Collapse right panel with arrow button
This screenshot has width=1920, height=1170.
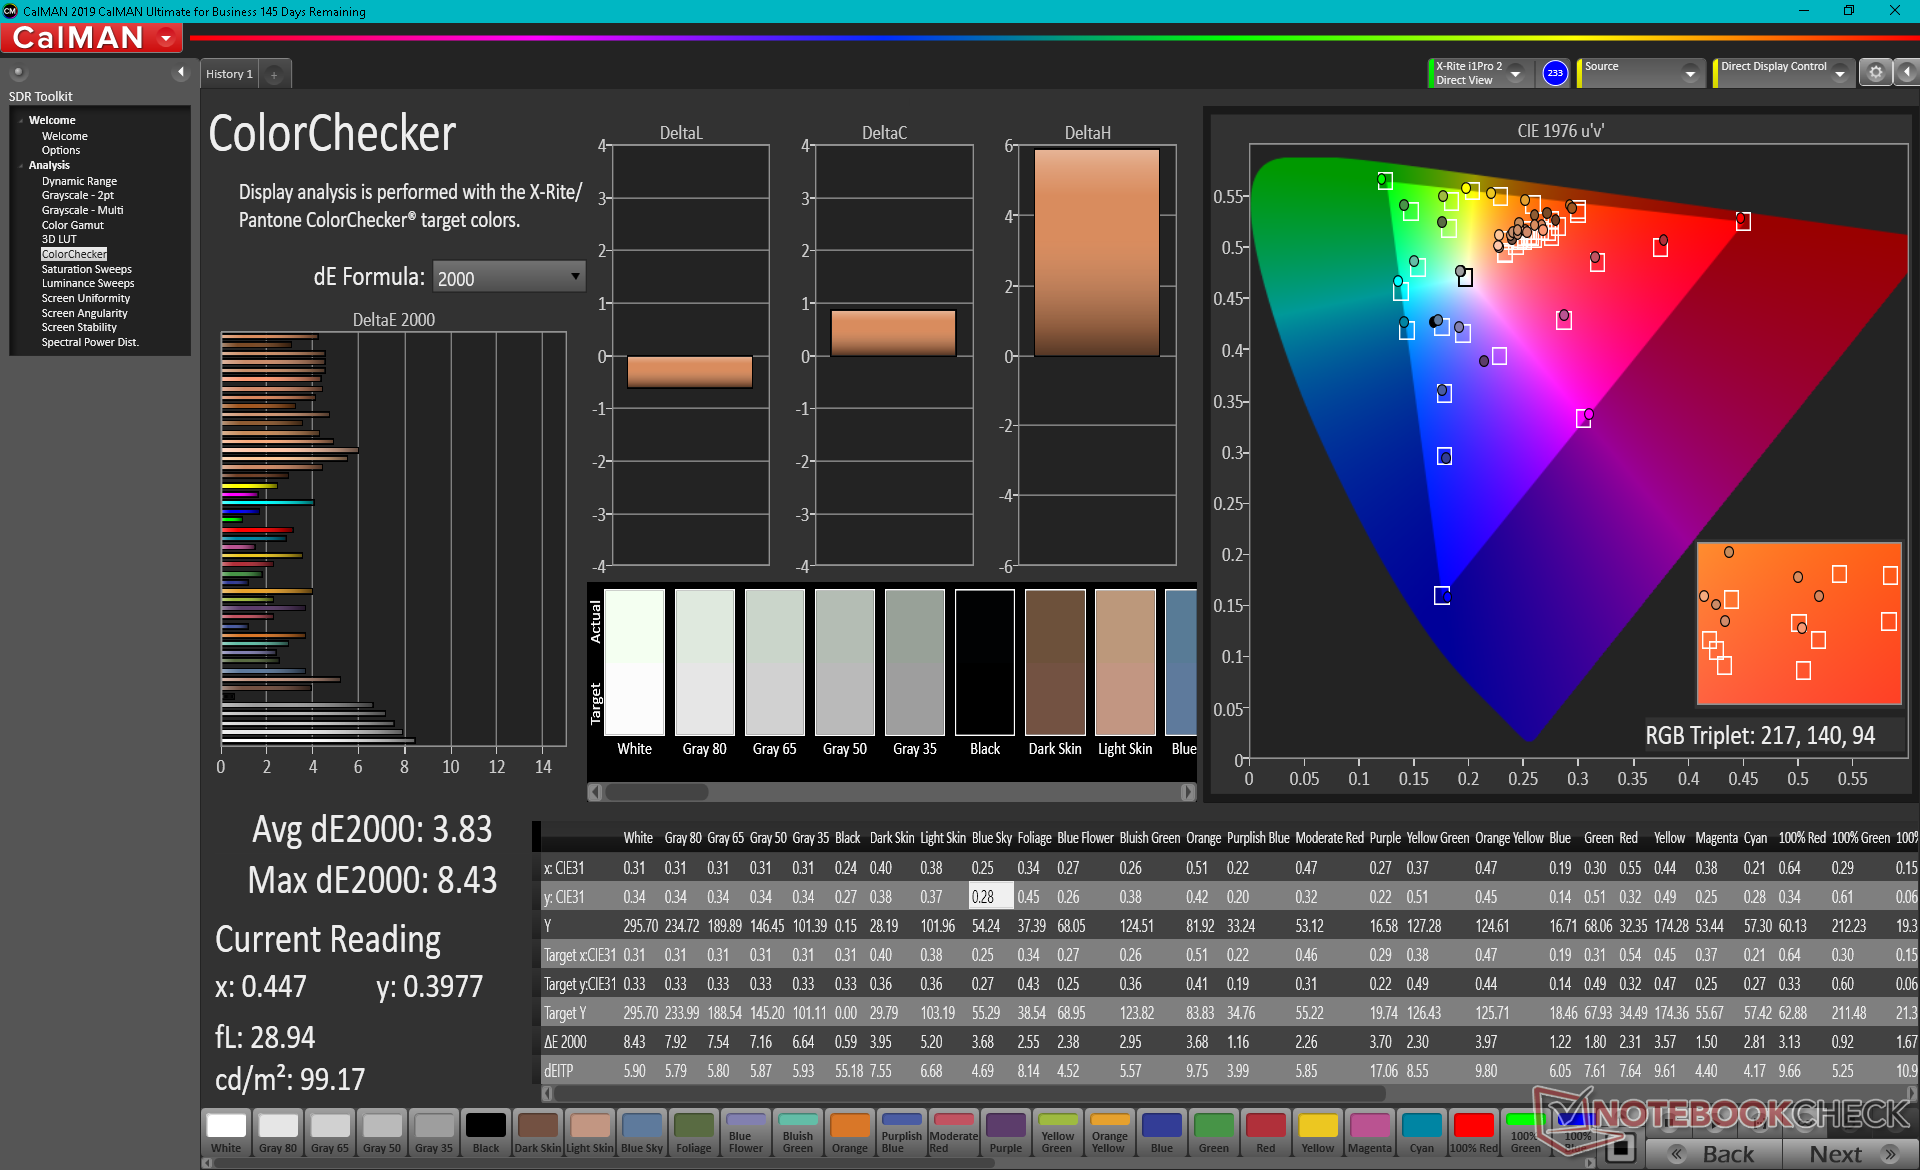[1906, 73]
